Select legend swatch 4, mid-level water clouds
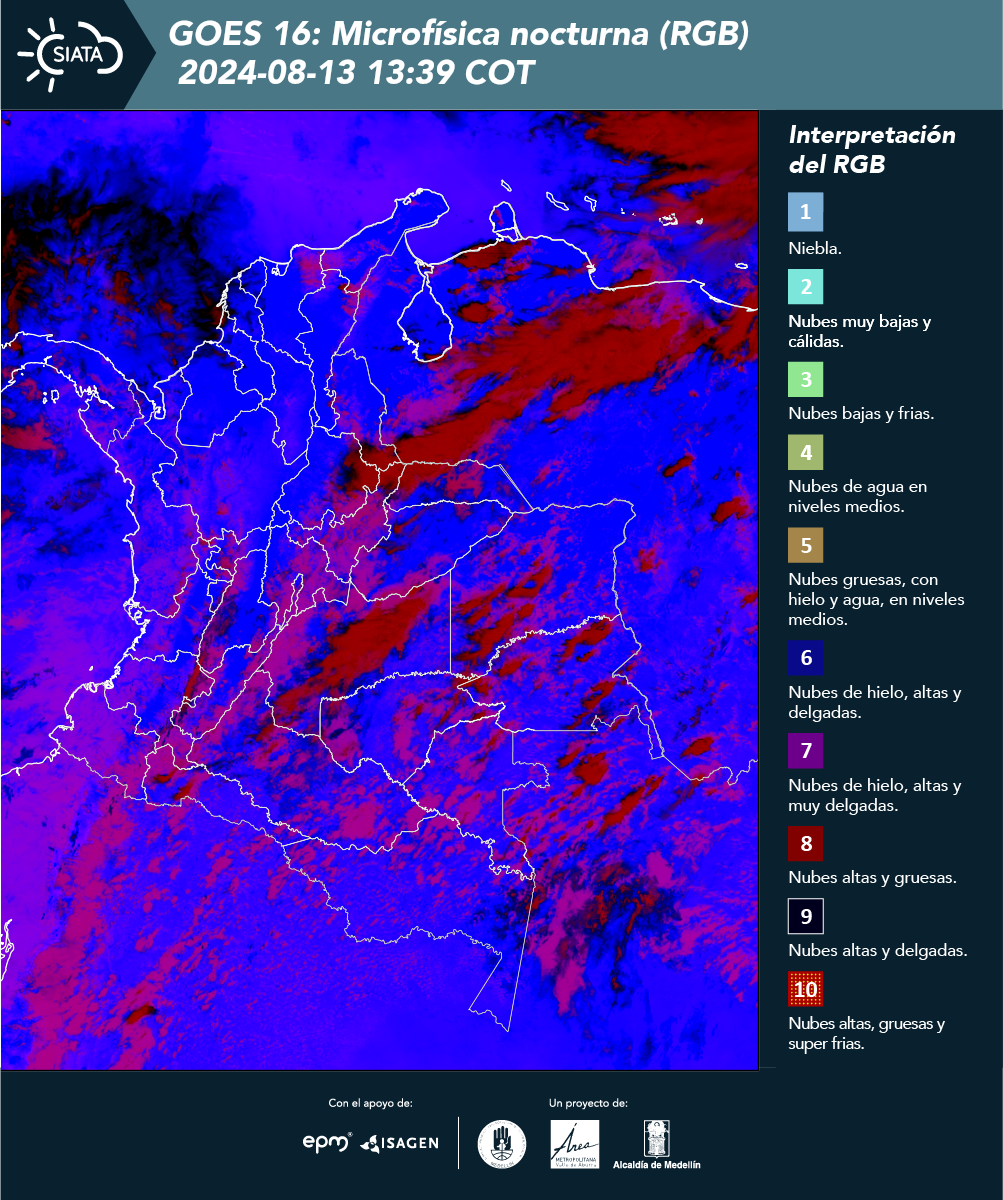1003x1200 pixels. [x=805, y=454]
